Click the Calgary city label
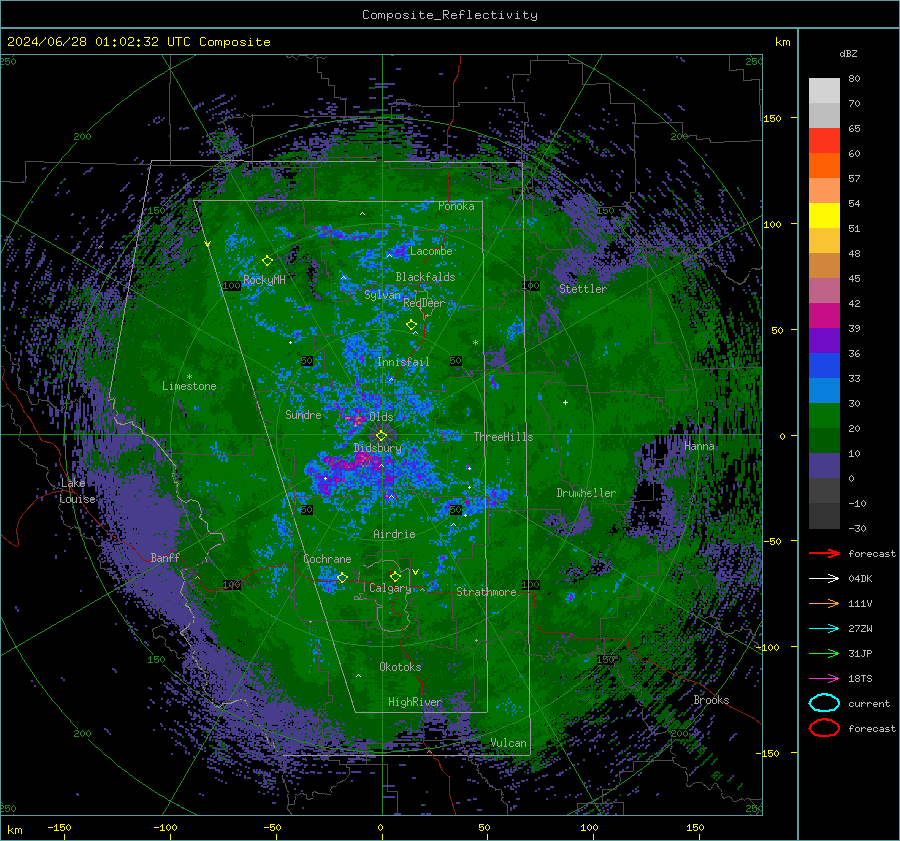Image resolution: width=900 pixels, height=841 pixels. (390, 588)
